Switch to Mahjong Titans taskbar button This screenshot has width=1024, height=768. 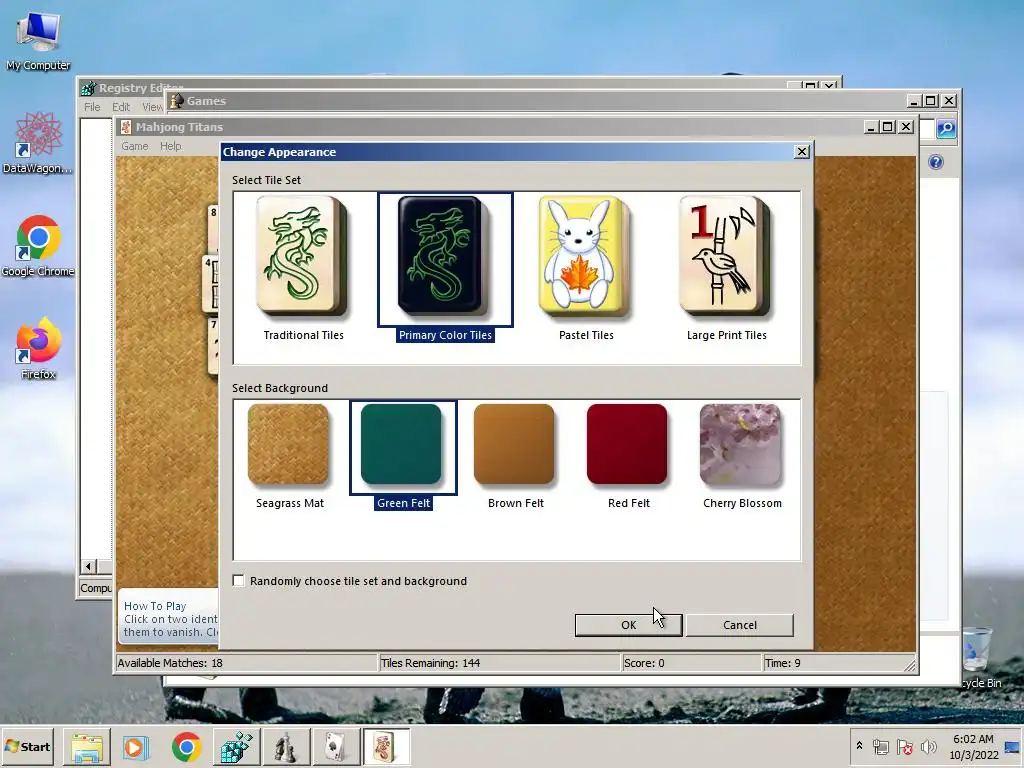tap(385, 747)
